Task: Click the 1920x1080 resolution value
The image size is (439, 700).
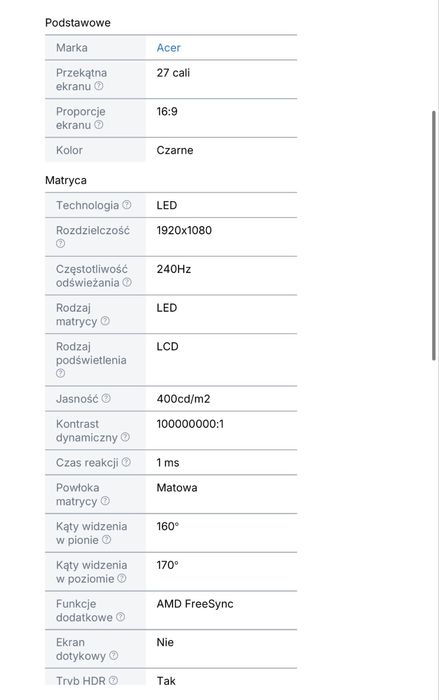Action: (184, 230)
